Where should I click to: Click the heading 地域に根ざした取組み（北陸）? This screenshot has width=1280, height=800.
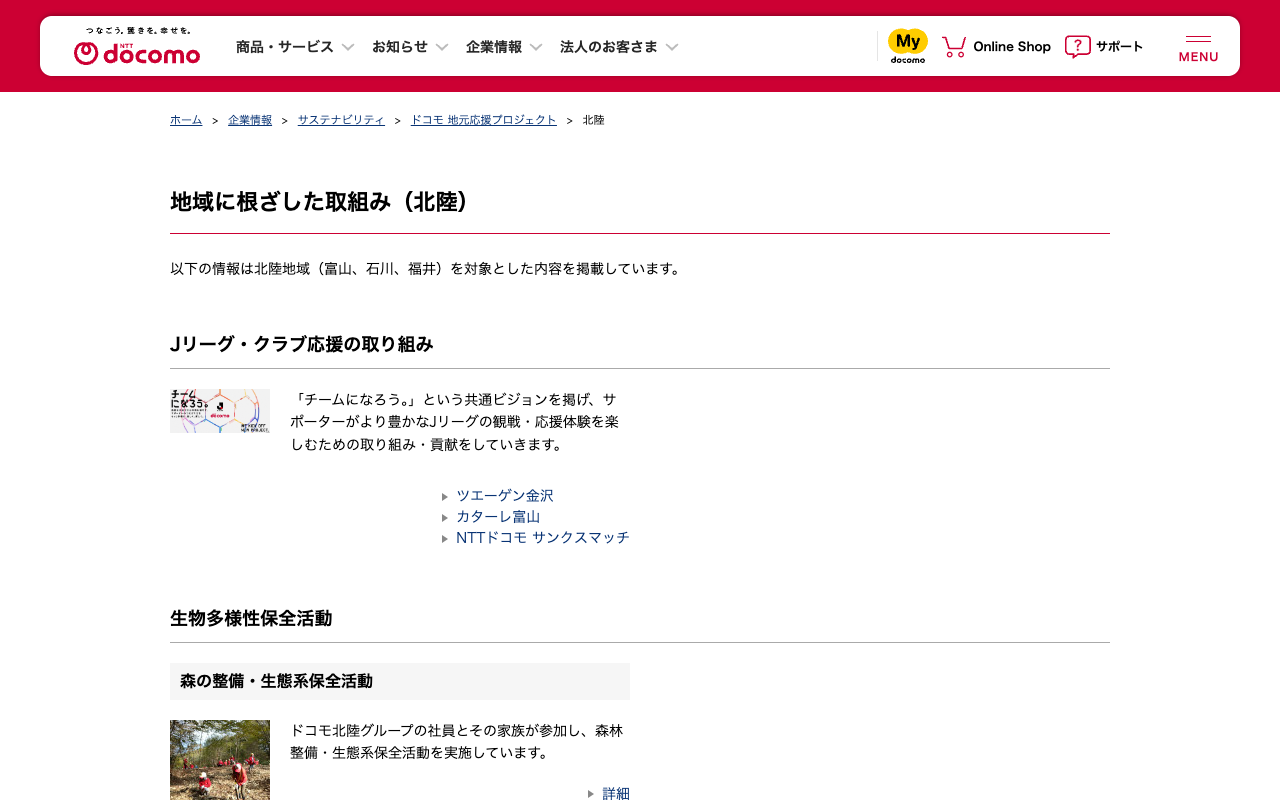[320, 202]
